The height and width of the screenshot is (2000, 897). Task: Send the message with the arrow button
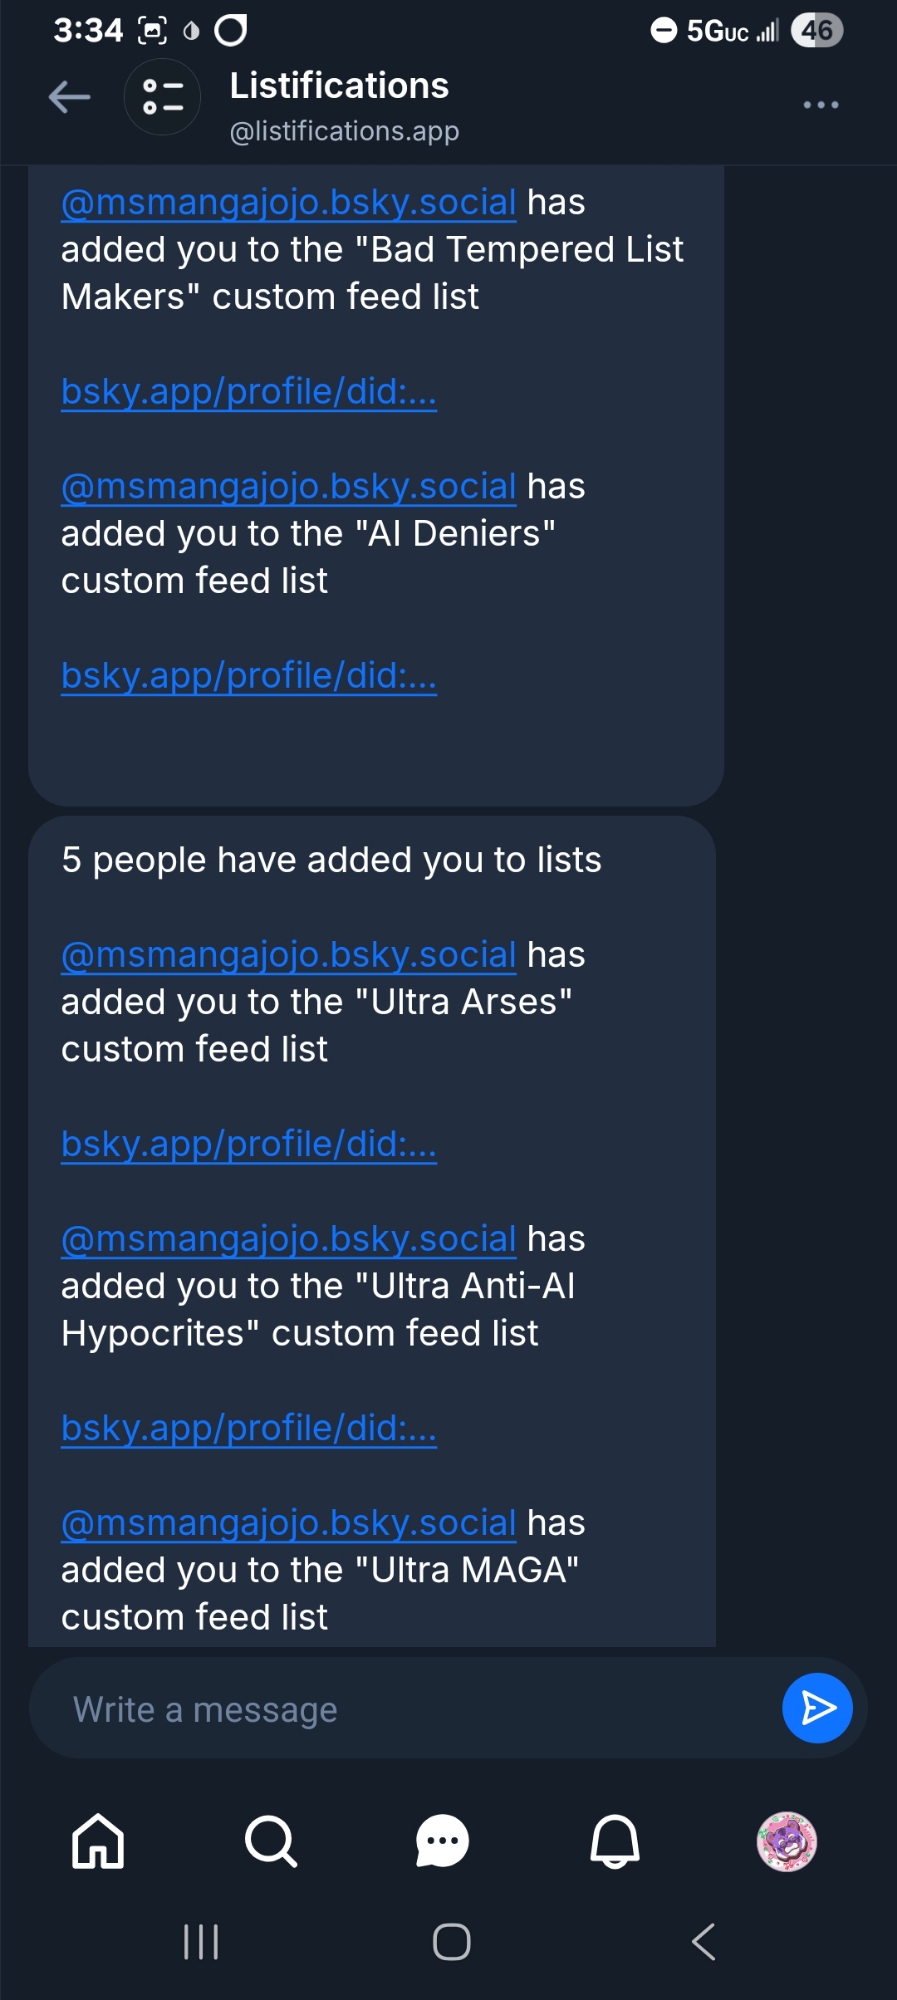pyautogui.click(x=816, y=1708)
